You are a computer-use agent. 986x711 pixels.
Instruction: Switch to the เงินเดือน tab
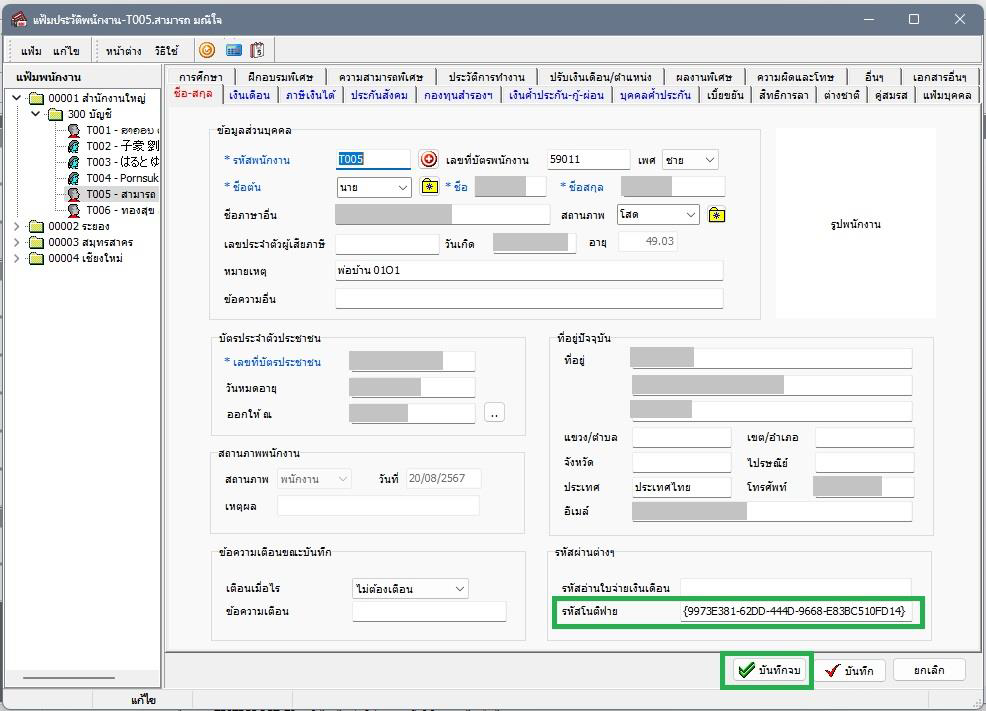coord(249,95)
